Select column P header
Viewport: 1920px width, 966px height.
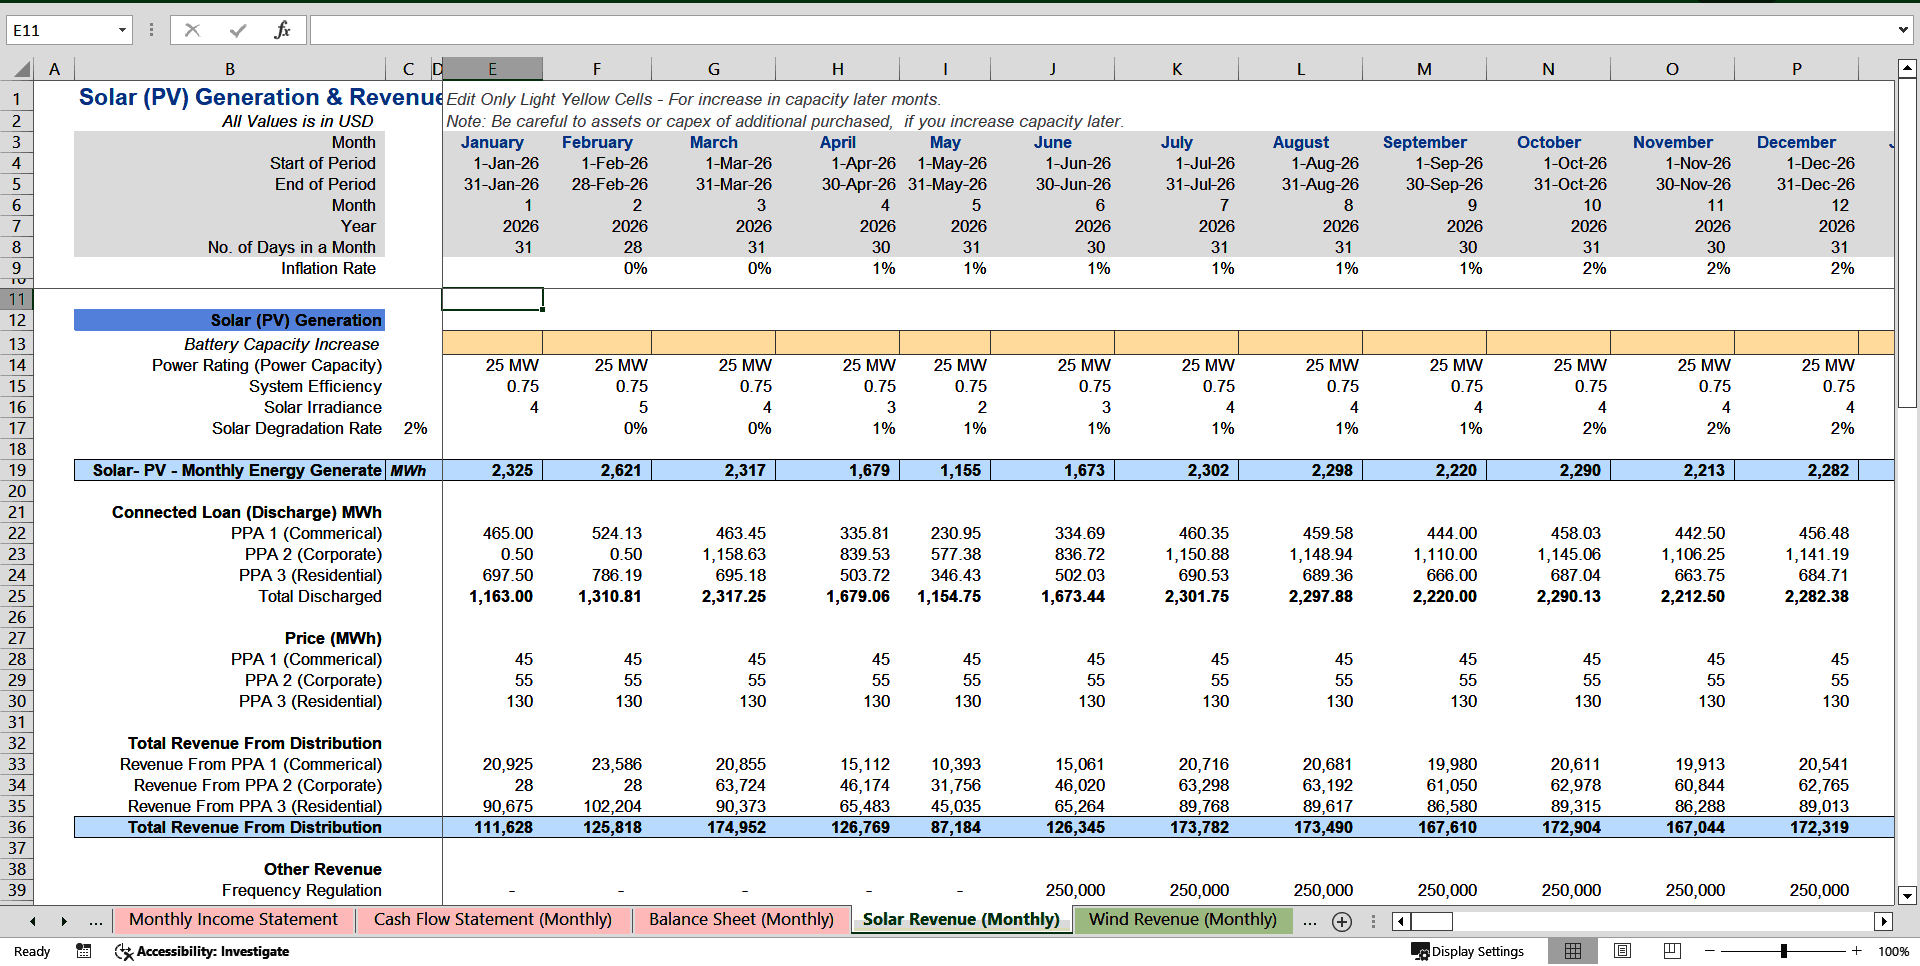[1796, 69]
